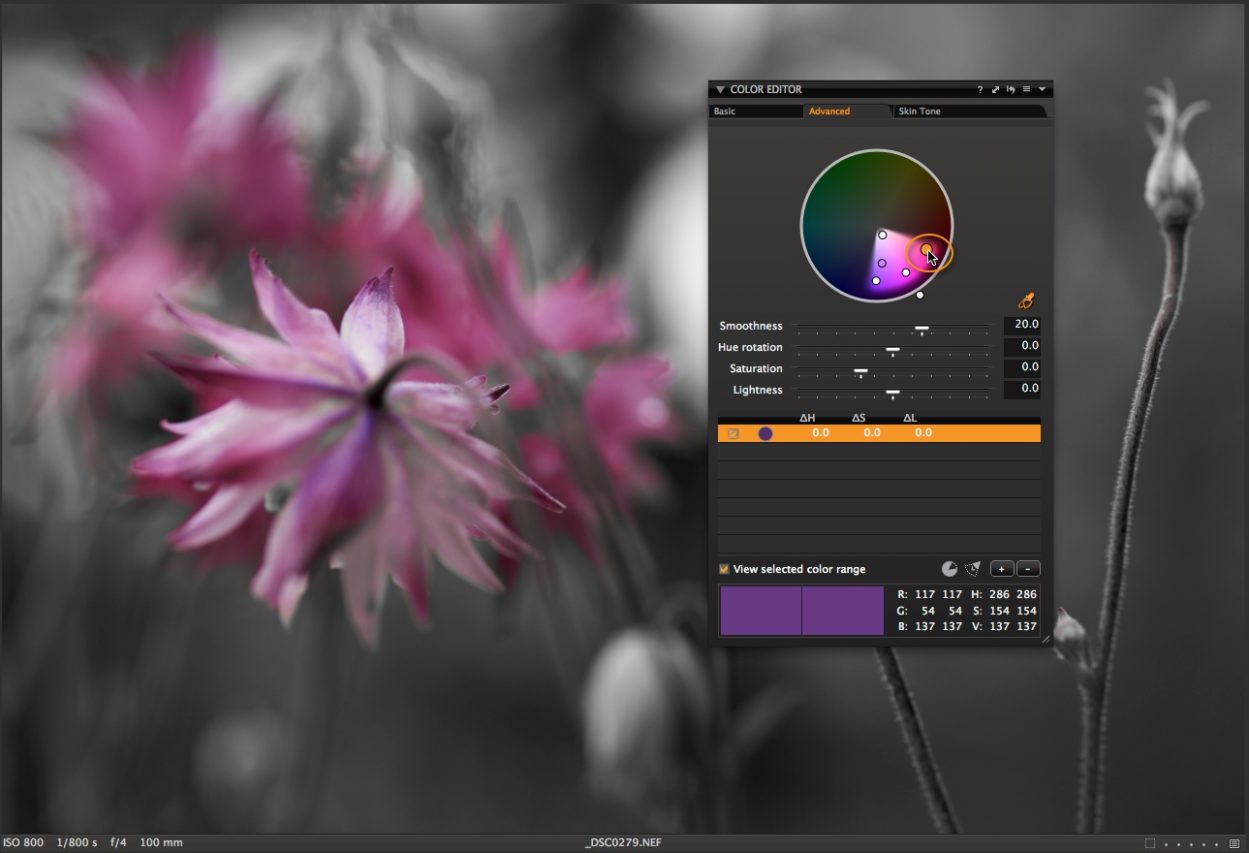The image size is (1249, 853).
Task: Reset the Color Editor with undo arrow
Action: [1011, 90]
